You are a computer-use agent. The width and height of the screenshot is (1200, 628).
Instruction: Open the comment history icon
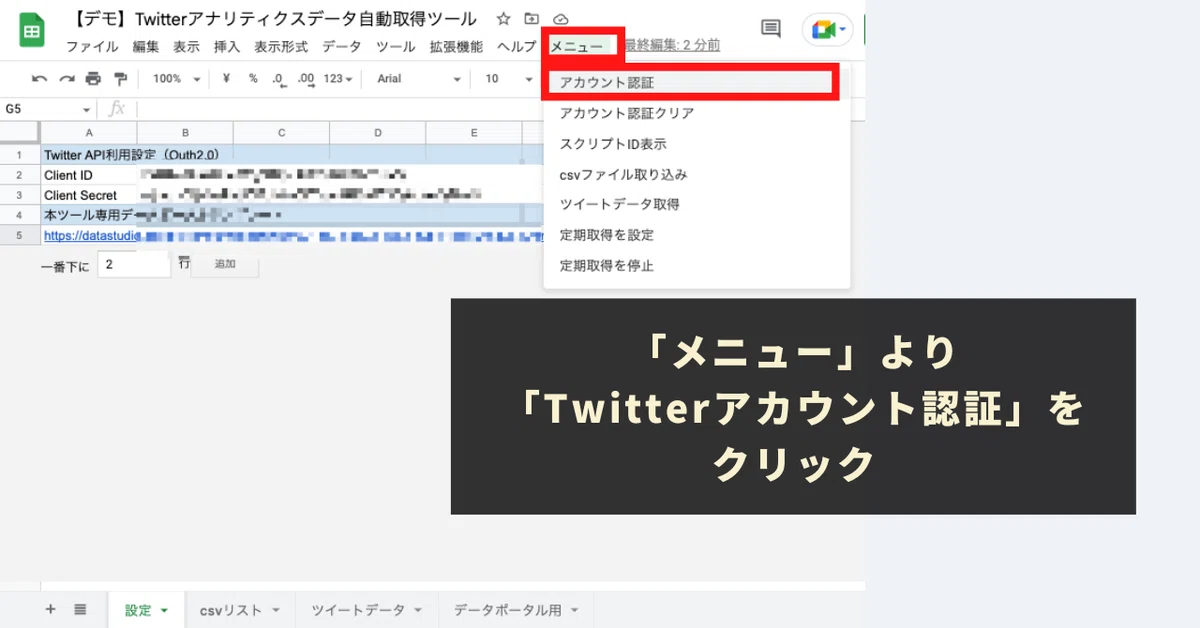771,29
